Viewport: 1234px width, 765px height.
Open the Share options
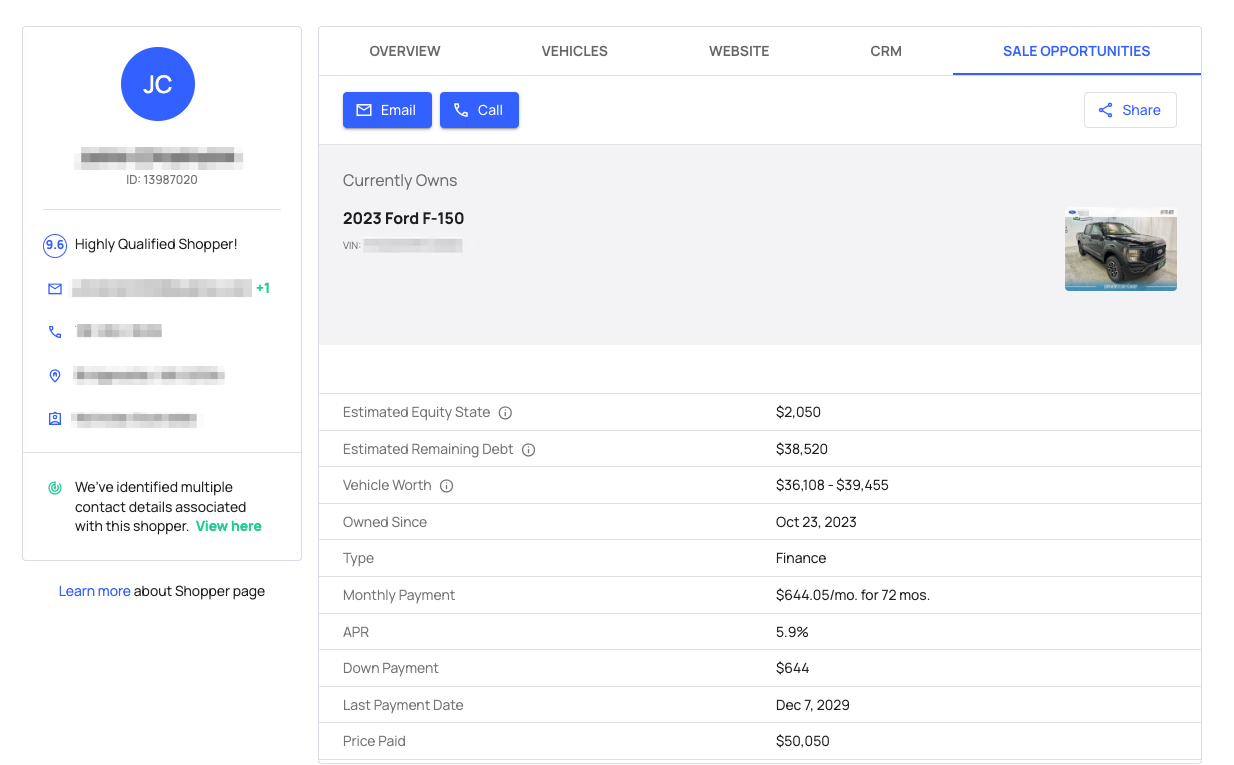point(1130,110)
